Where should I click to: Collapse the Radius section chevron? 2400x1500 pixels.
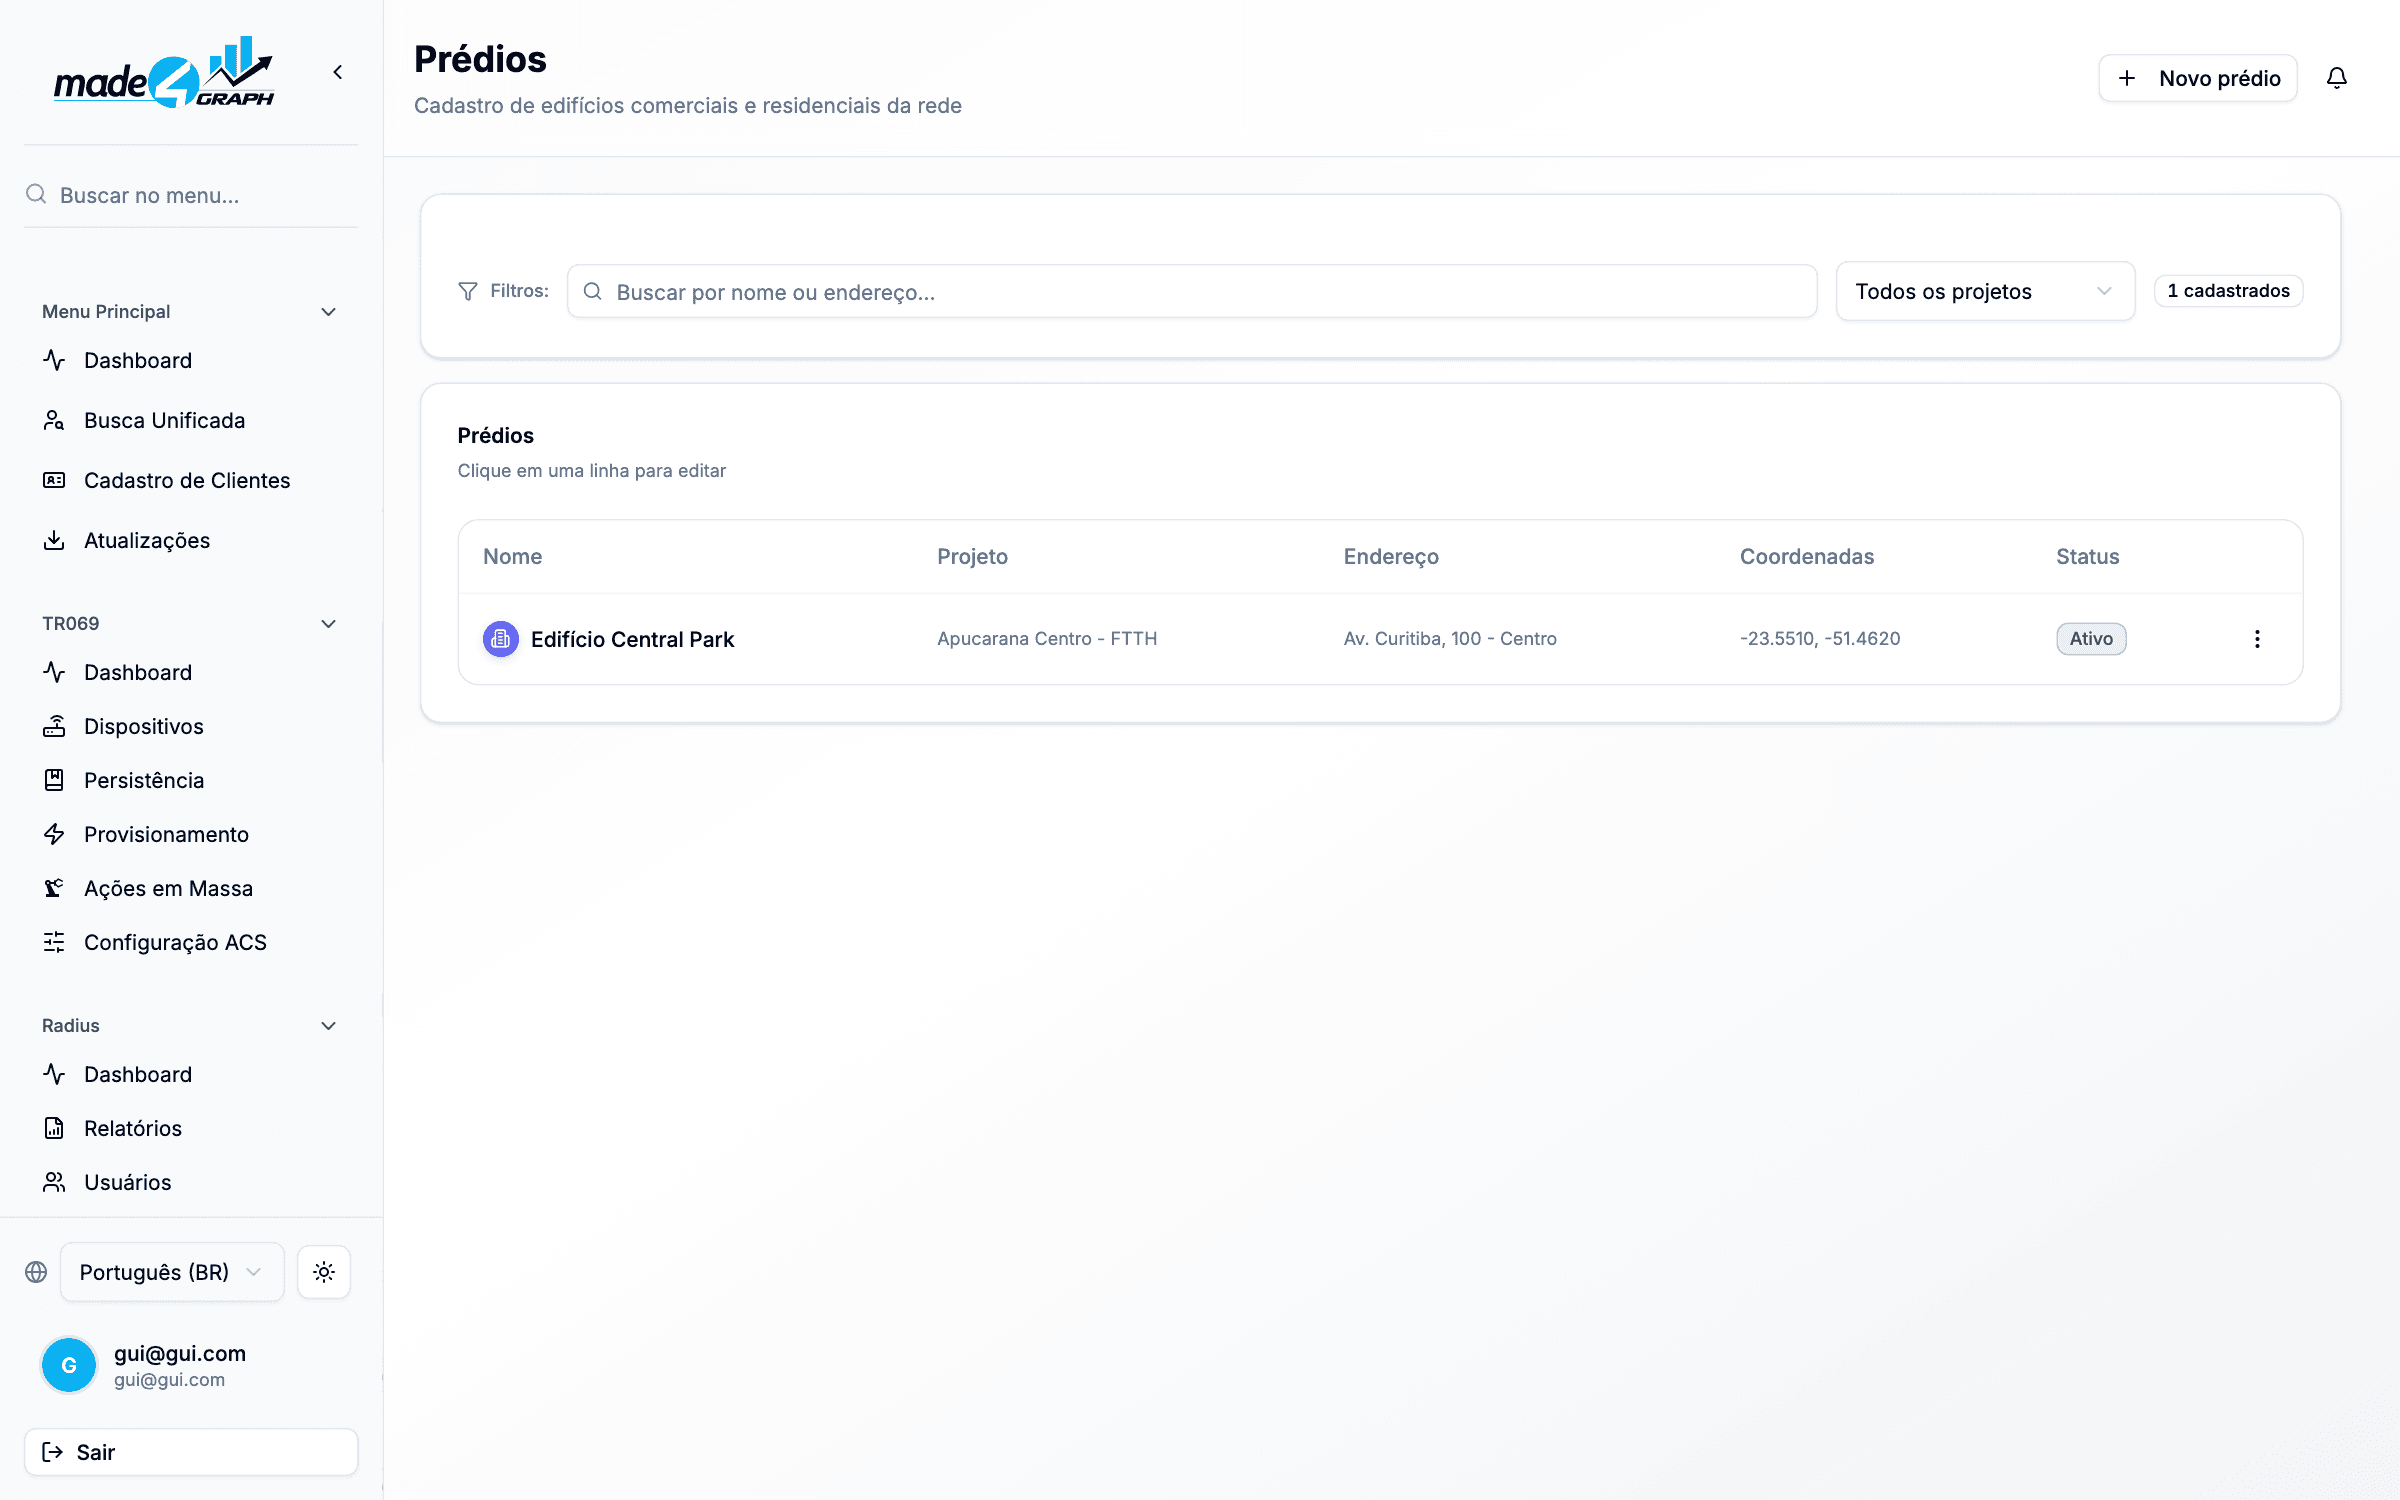[x=328, y=1026]
